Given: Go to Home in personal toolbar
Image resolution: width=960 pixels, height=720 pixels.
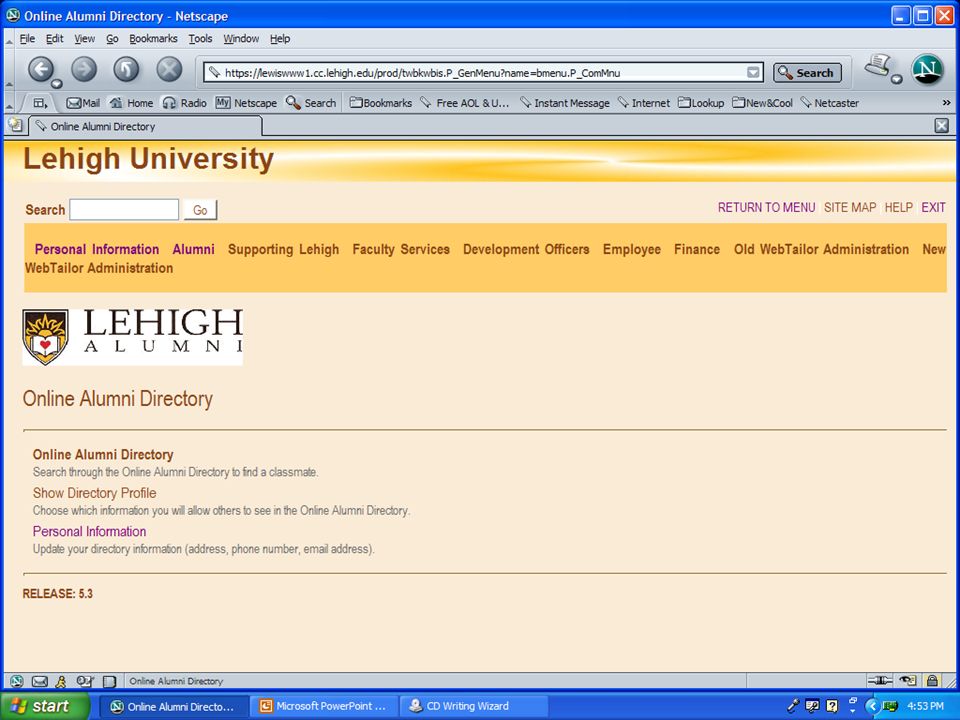Looking at the screenshot, I should pos(131,103).
